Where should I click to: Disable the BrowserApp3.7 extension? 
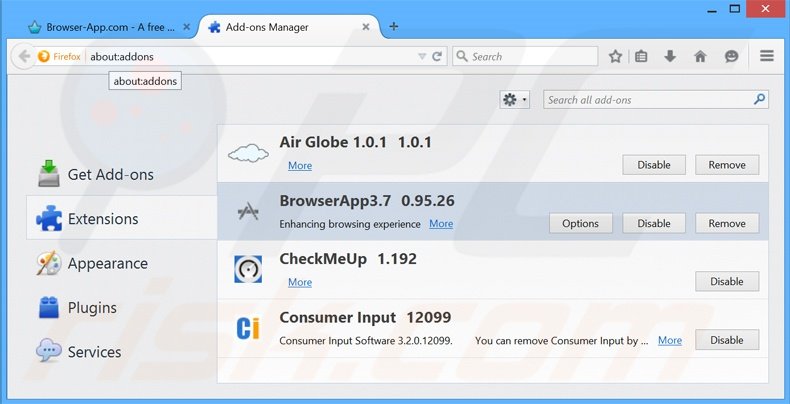click(x=654, y=223)
